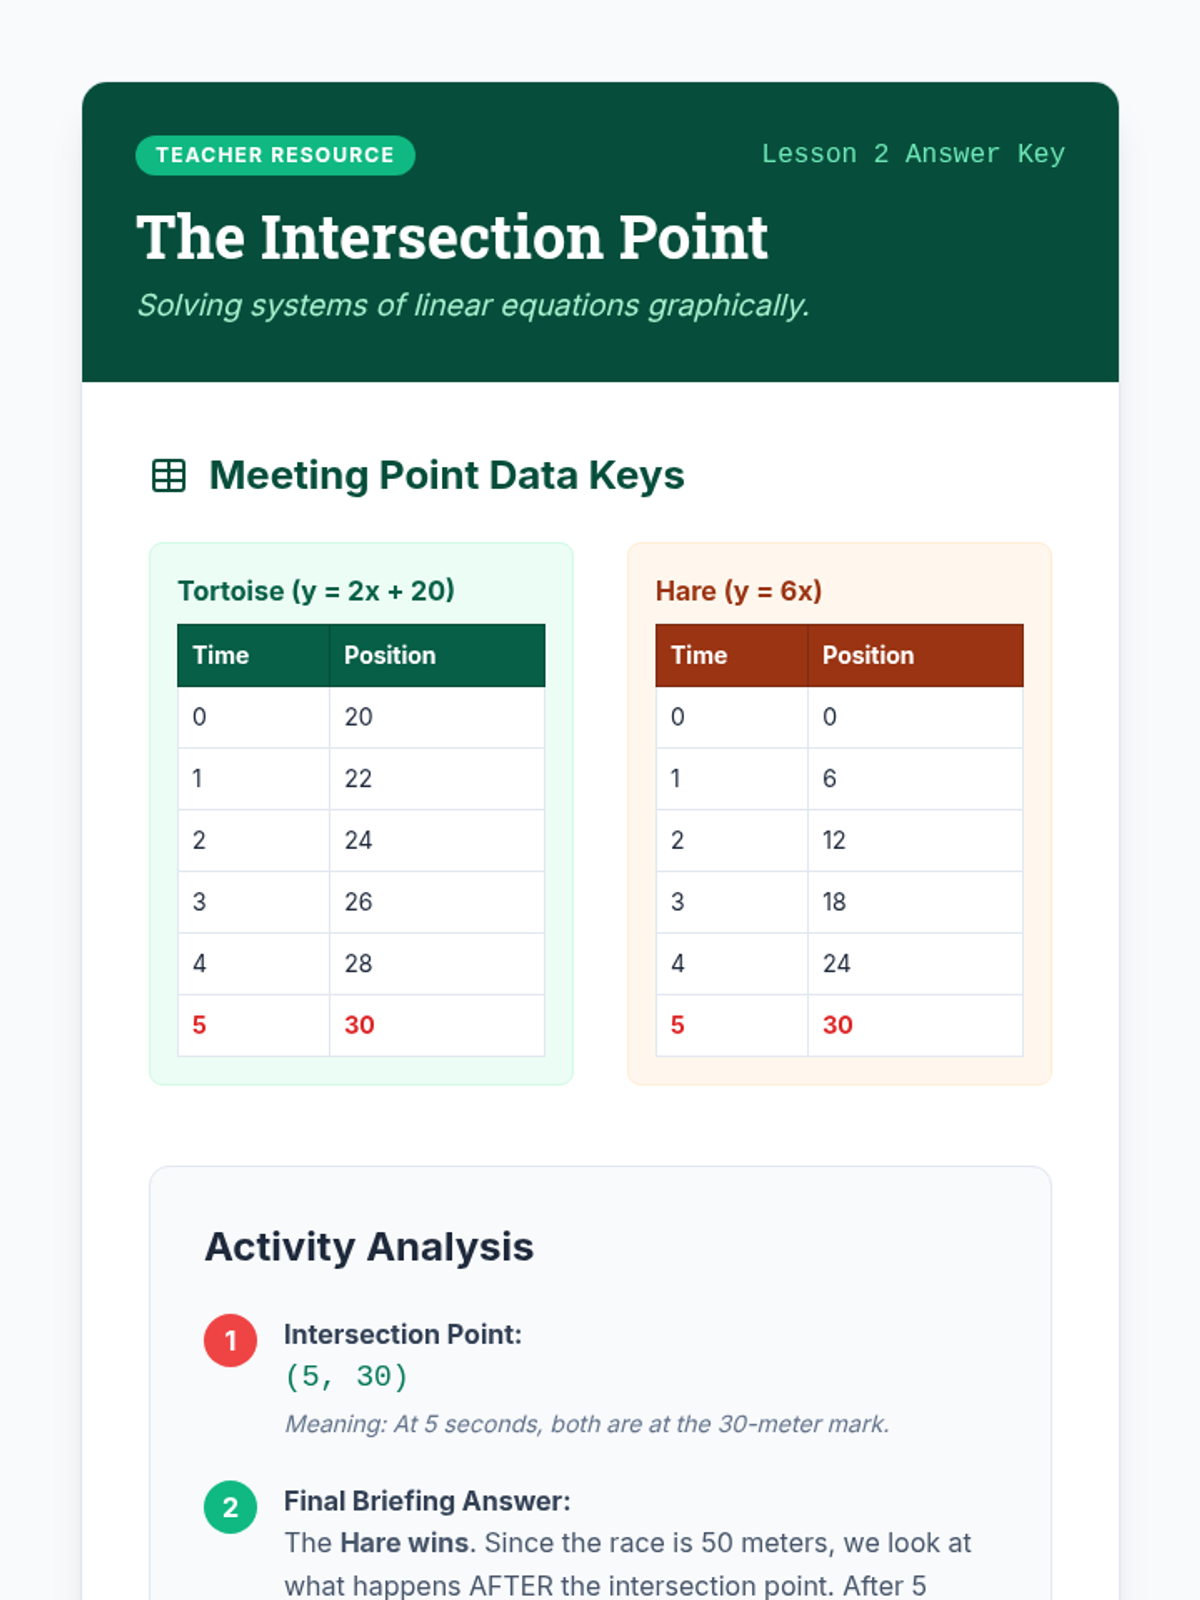Screen dimensions: 1200x1600
Task: Click the Meeting Point Data Keys heading
Action: pyautogui.click(x=446, y=476)
